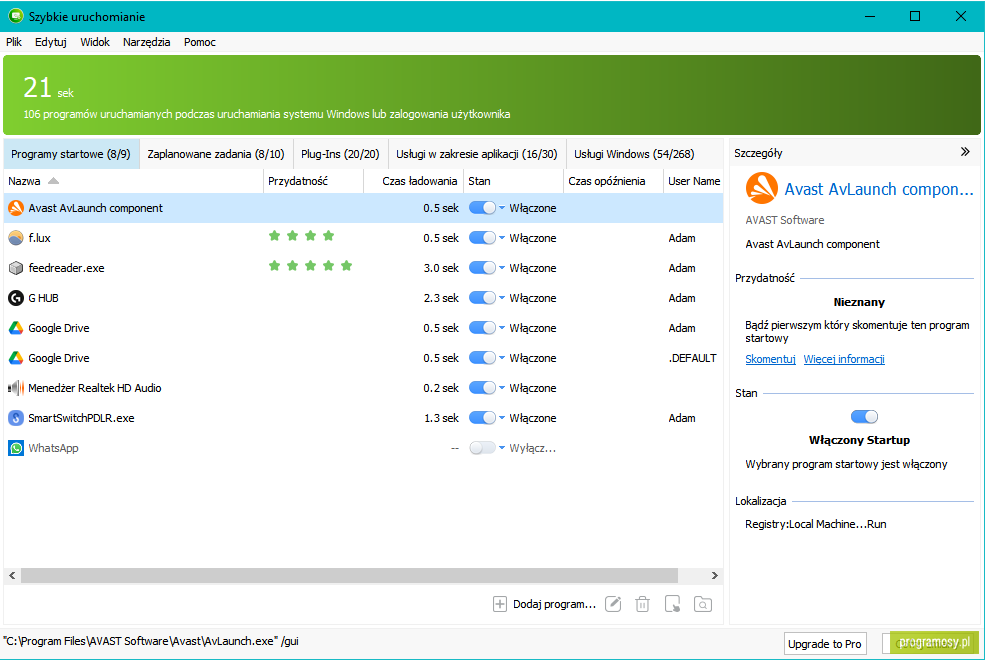Click the Stan column header

[513, 181]
